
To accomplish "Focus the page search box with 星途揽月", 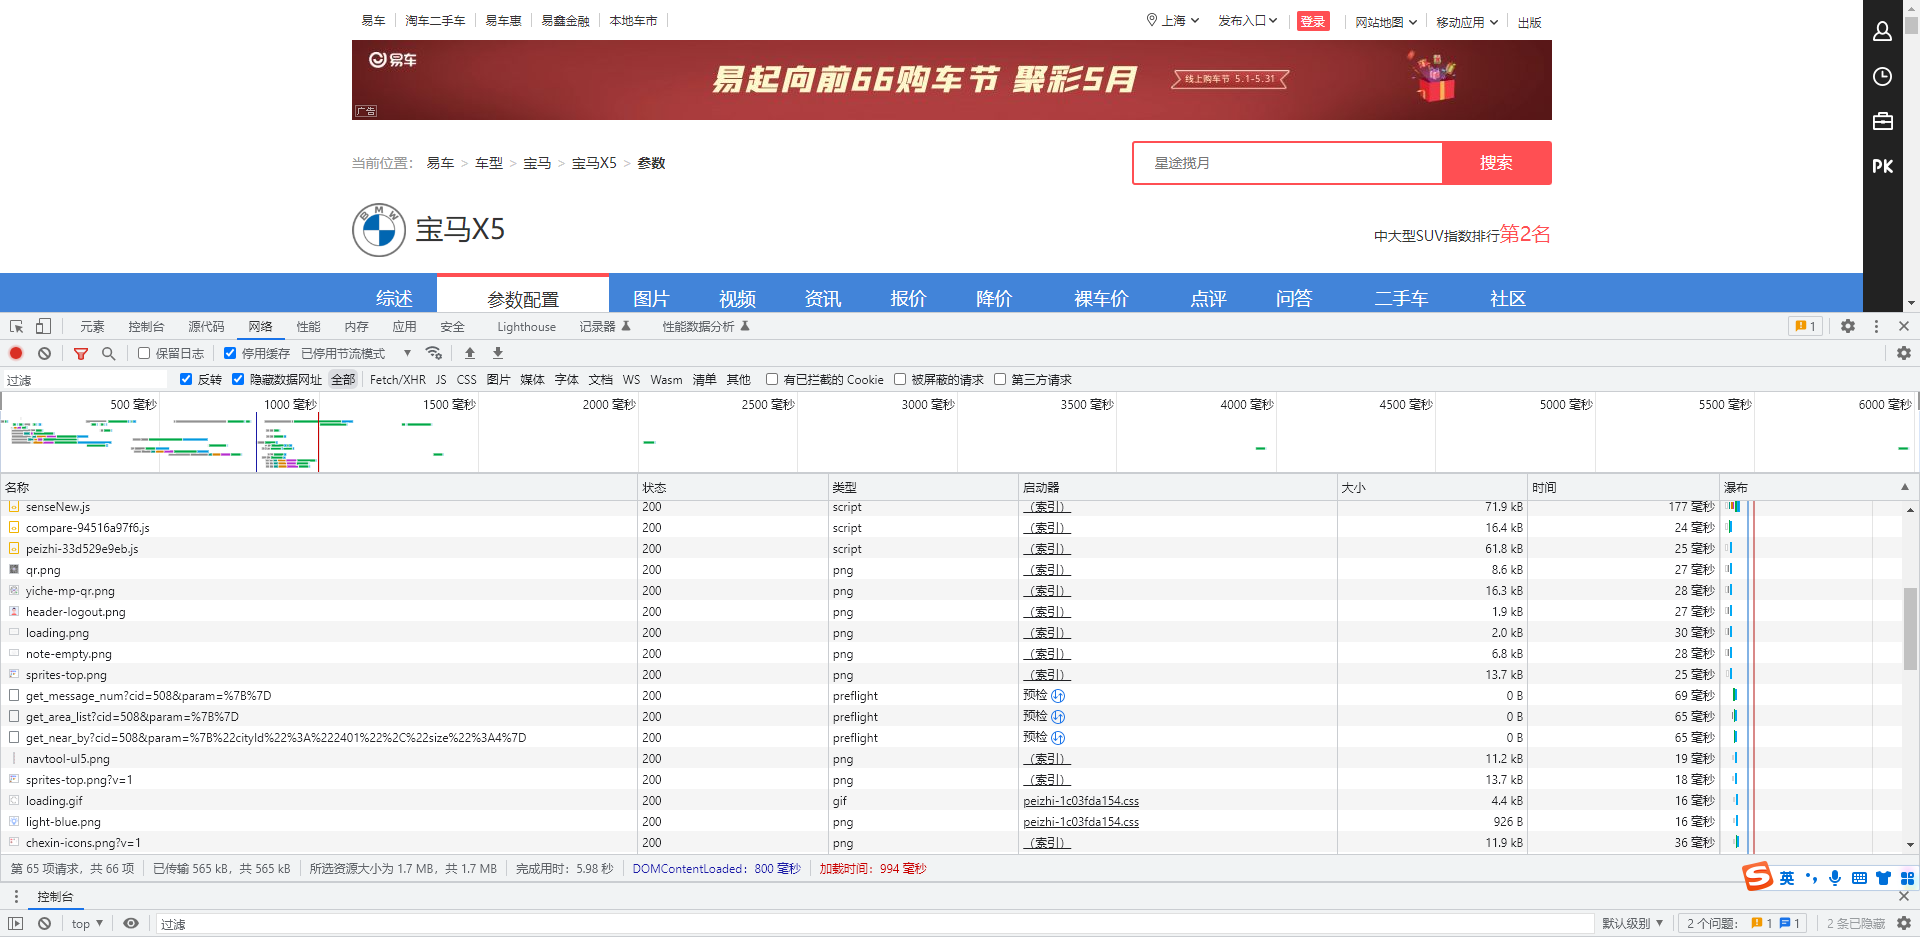I will (x=1288, y=163).
